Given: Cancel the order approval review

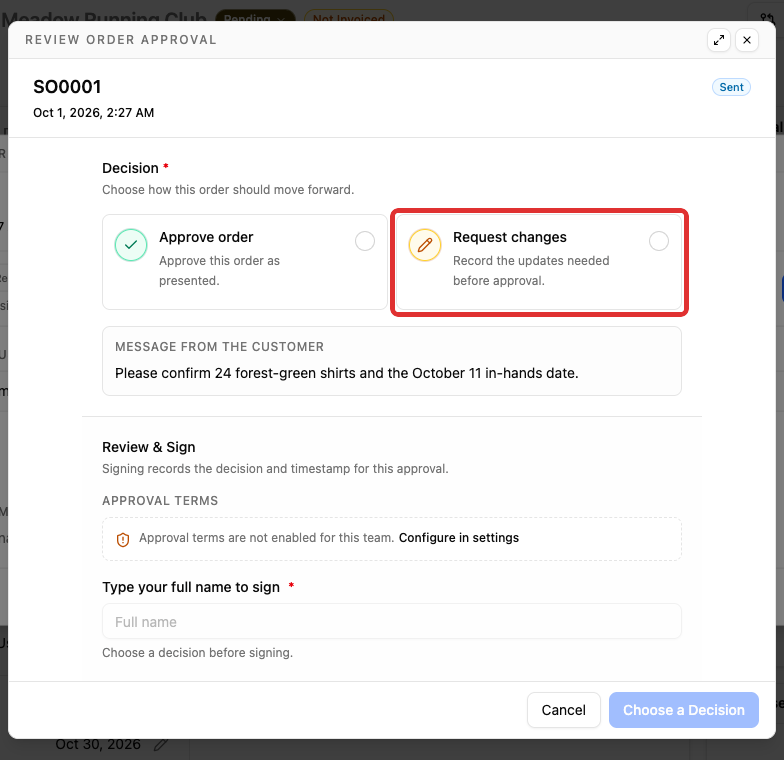Looking at the screenshot, I should click(564, 710).
